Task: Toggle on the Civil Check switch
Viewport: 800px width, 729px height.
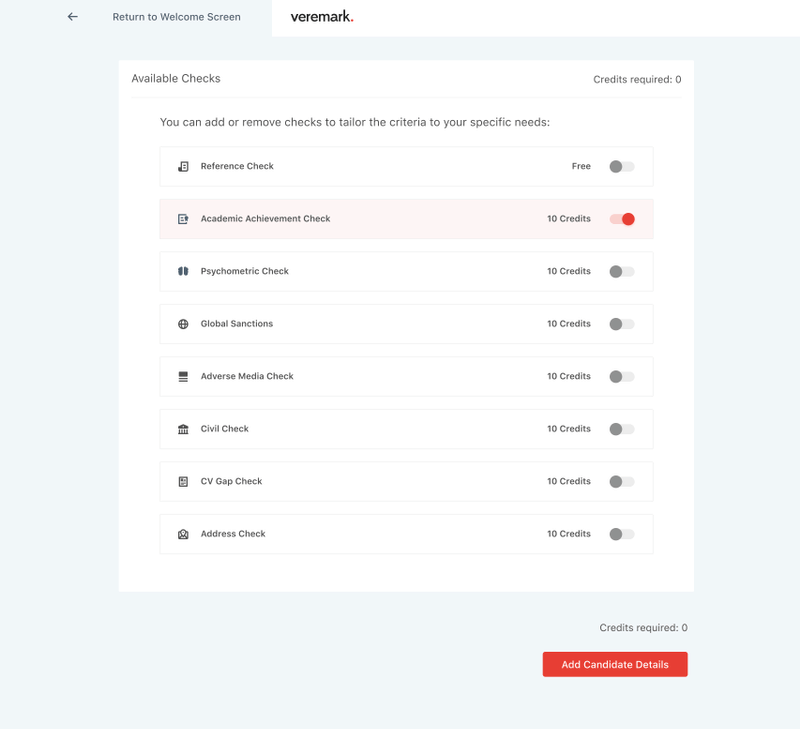Action: (621, 429)
